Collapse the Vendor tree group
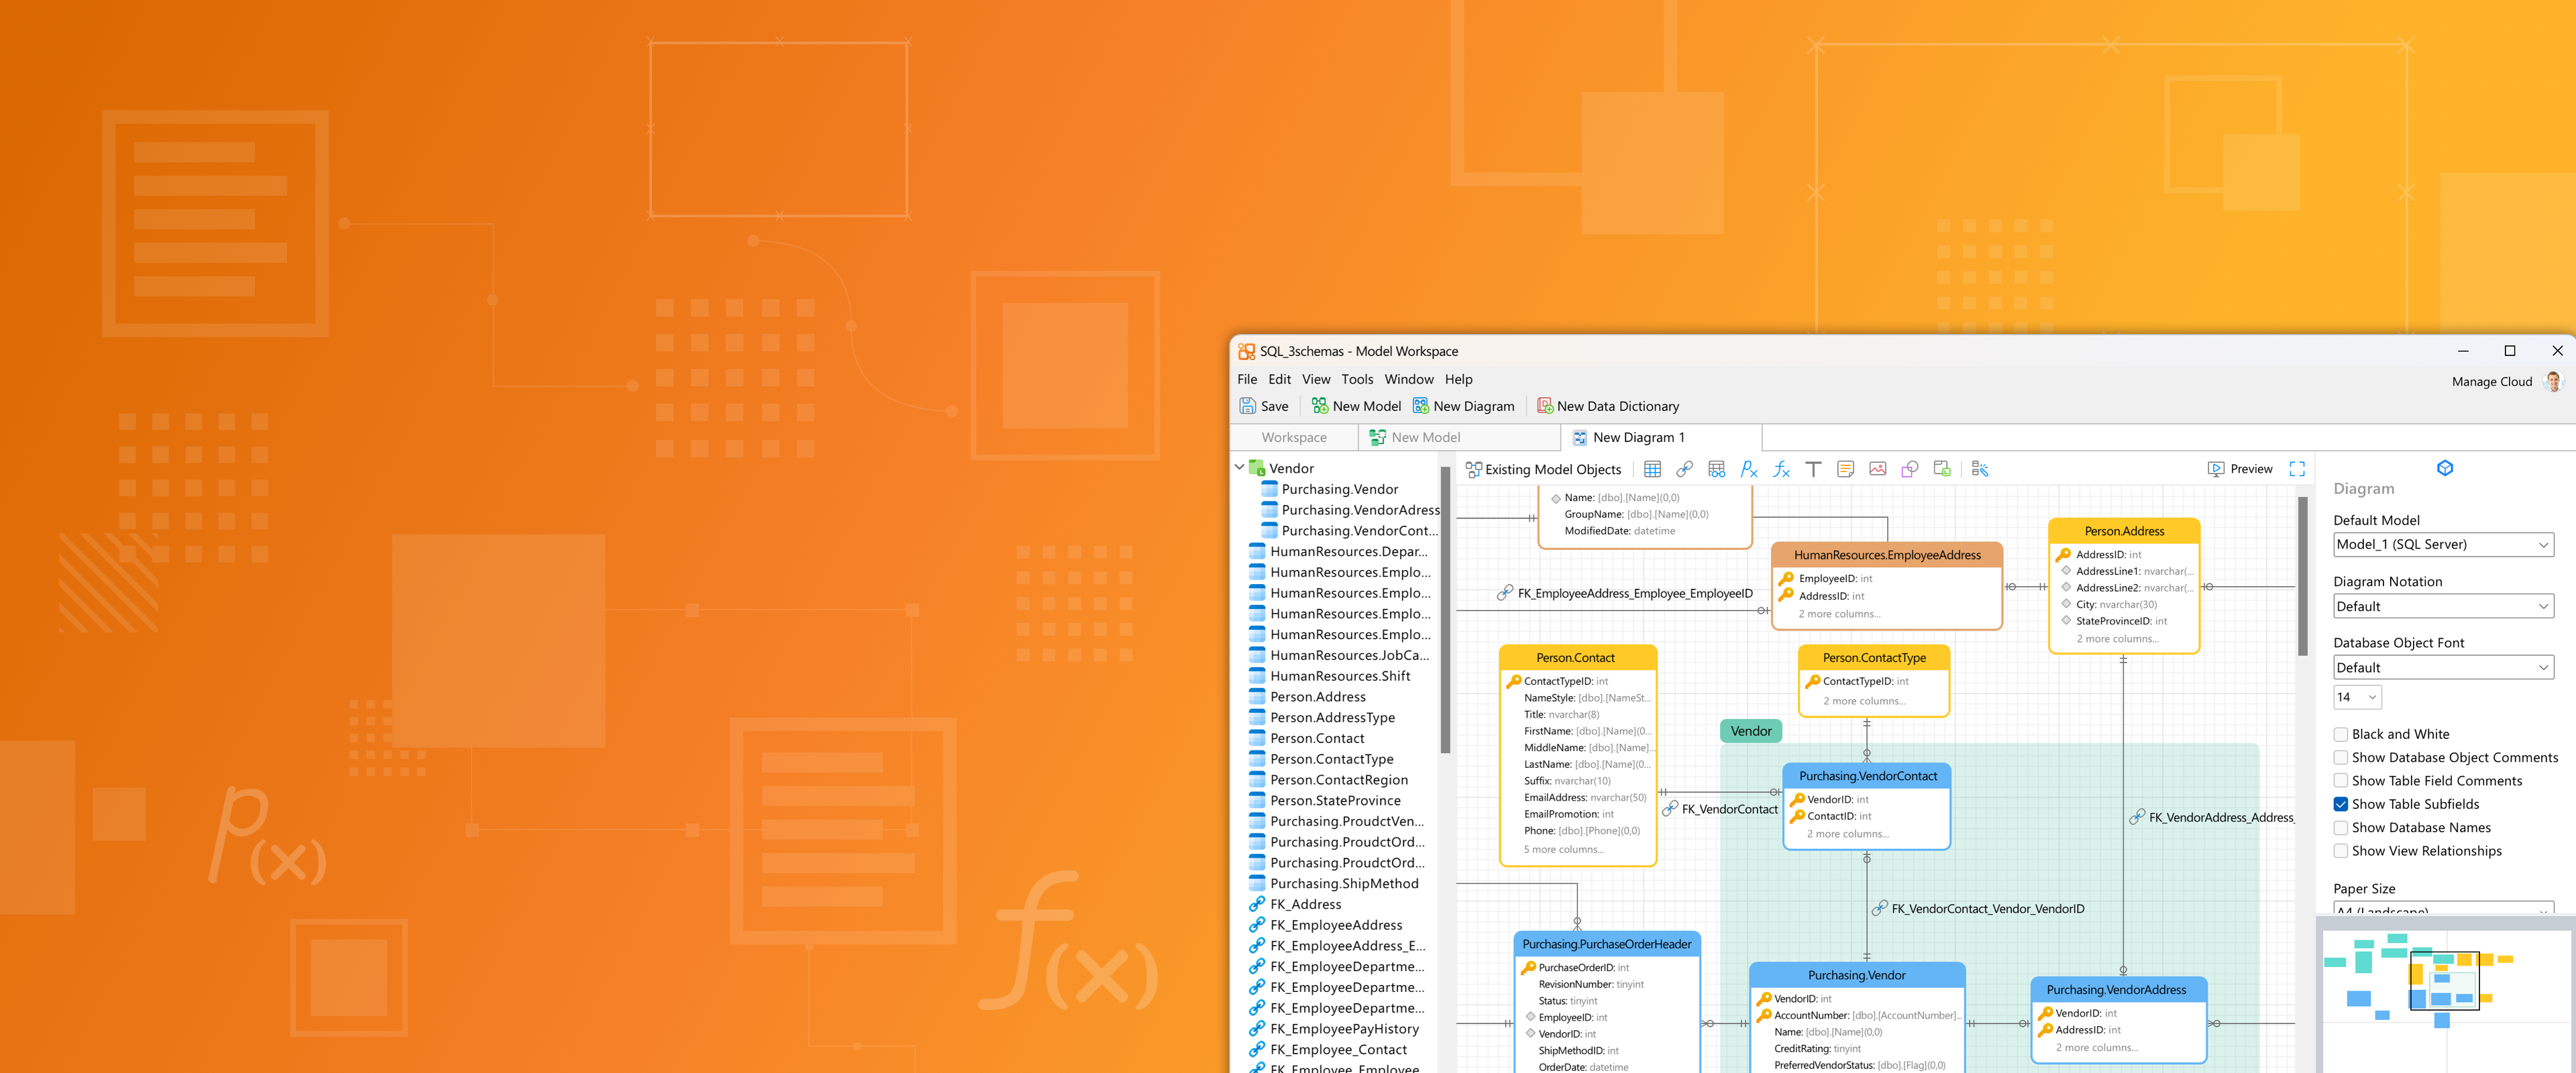The height and width of the screenshot is (1073, 2576). (x=1239, y=467)
